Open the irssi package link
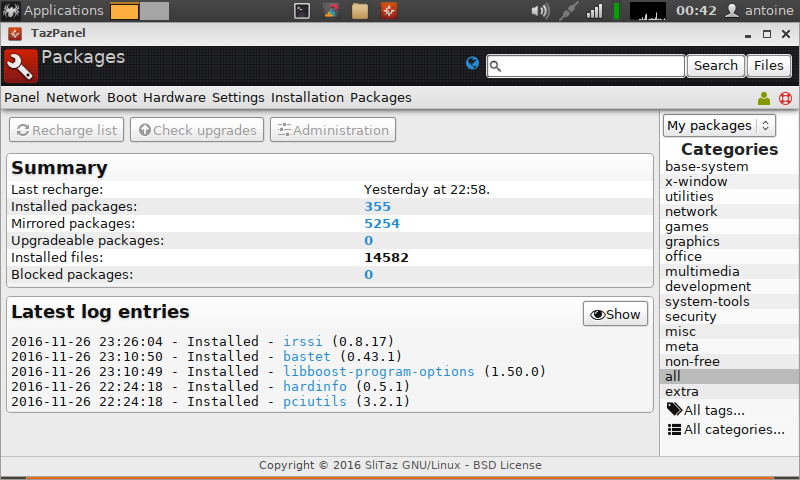 [x=303, y=341]
